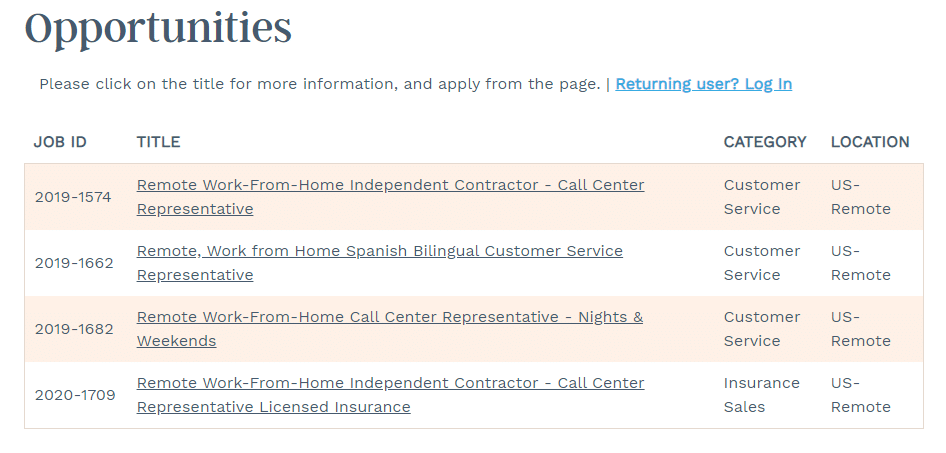The width and height of the screenshot is (946, 453).
Task: Click Customer Service category in the 2019-1682 row
Action: (761, 329)
